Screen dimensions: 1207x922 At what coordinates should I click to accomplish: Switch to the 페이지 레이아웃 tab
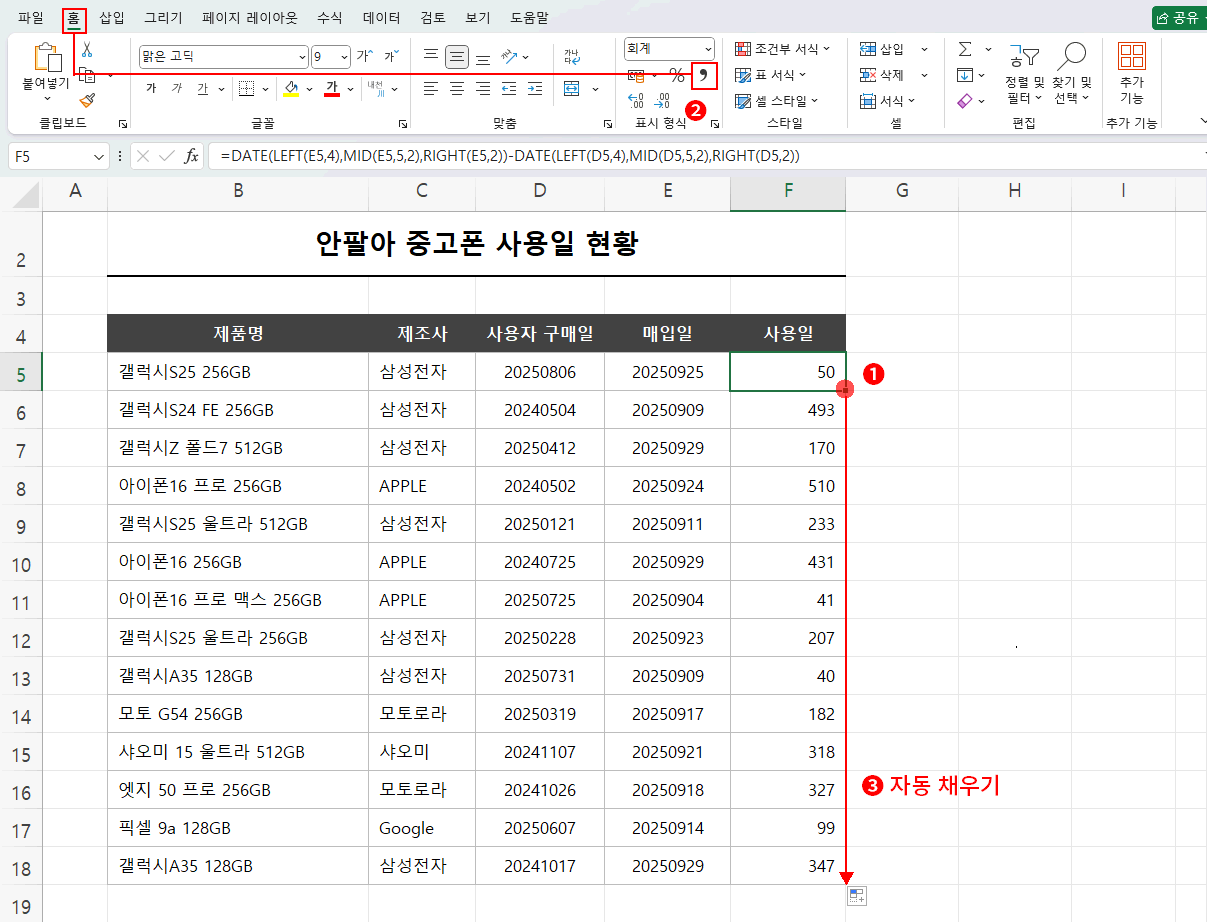pos(250,18)
